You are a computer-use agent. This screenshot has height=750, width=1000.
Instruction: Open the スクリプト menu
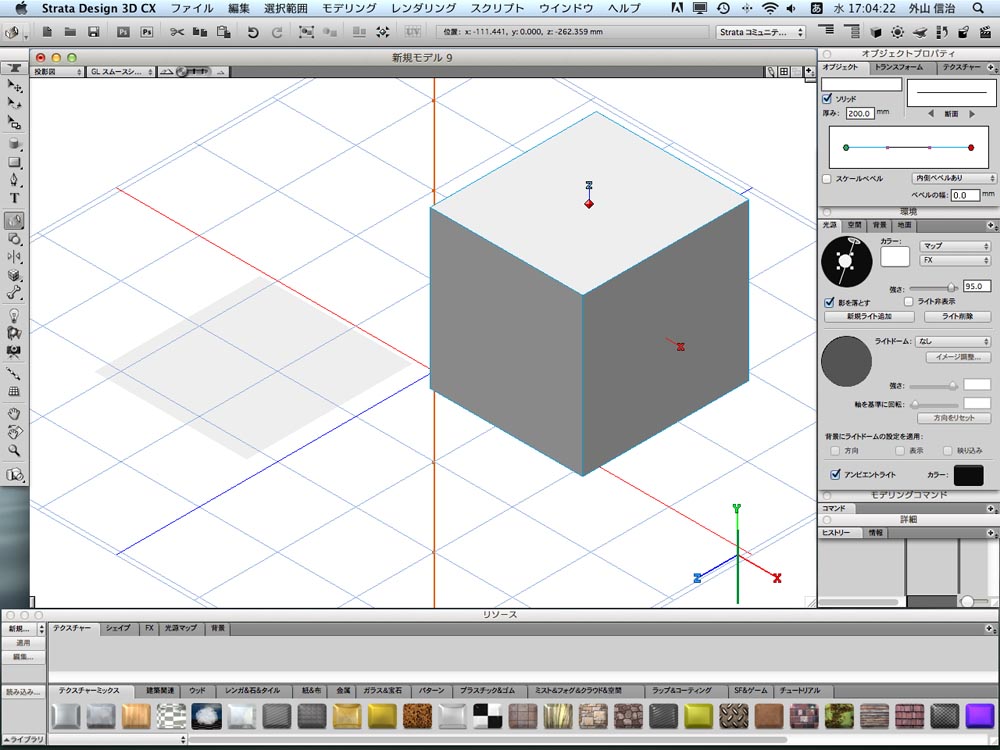(x=497, y=8)
